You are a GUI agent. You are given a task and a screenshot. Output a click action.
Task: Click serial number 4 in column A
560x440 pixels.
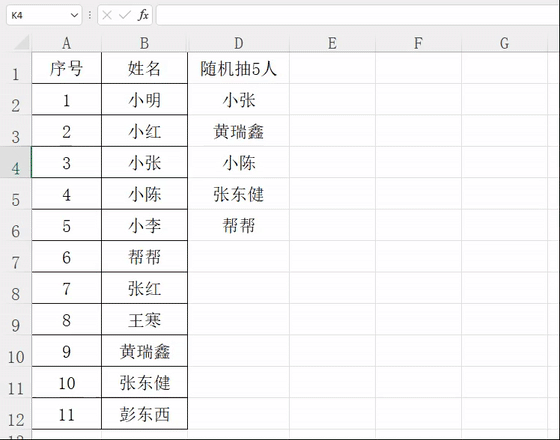[x=66, y=194]
